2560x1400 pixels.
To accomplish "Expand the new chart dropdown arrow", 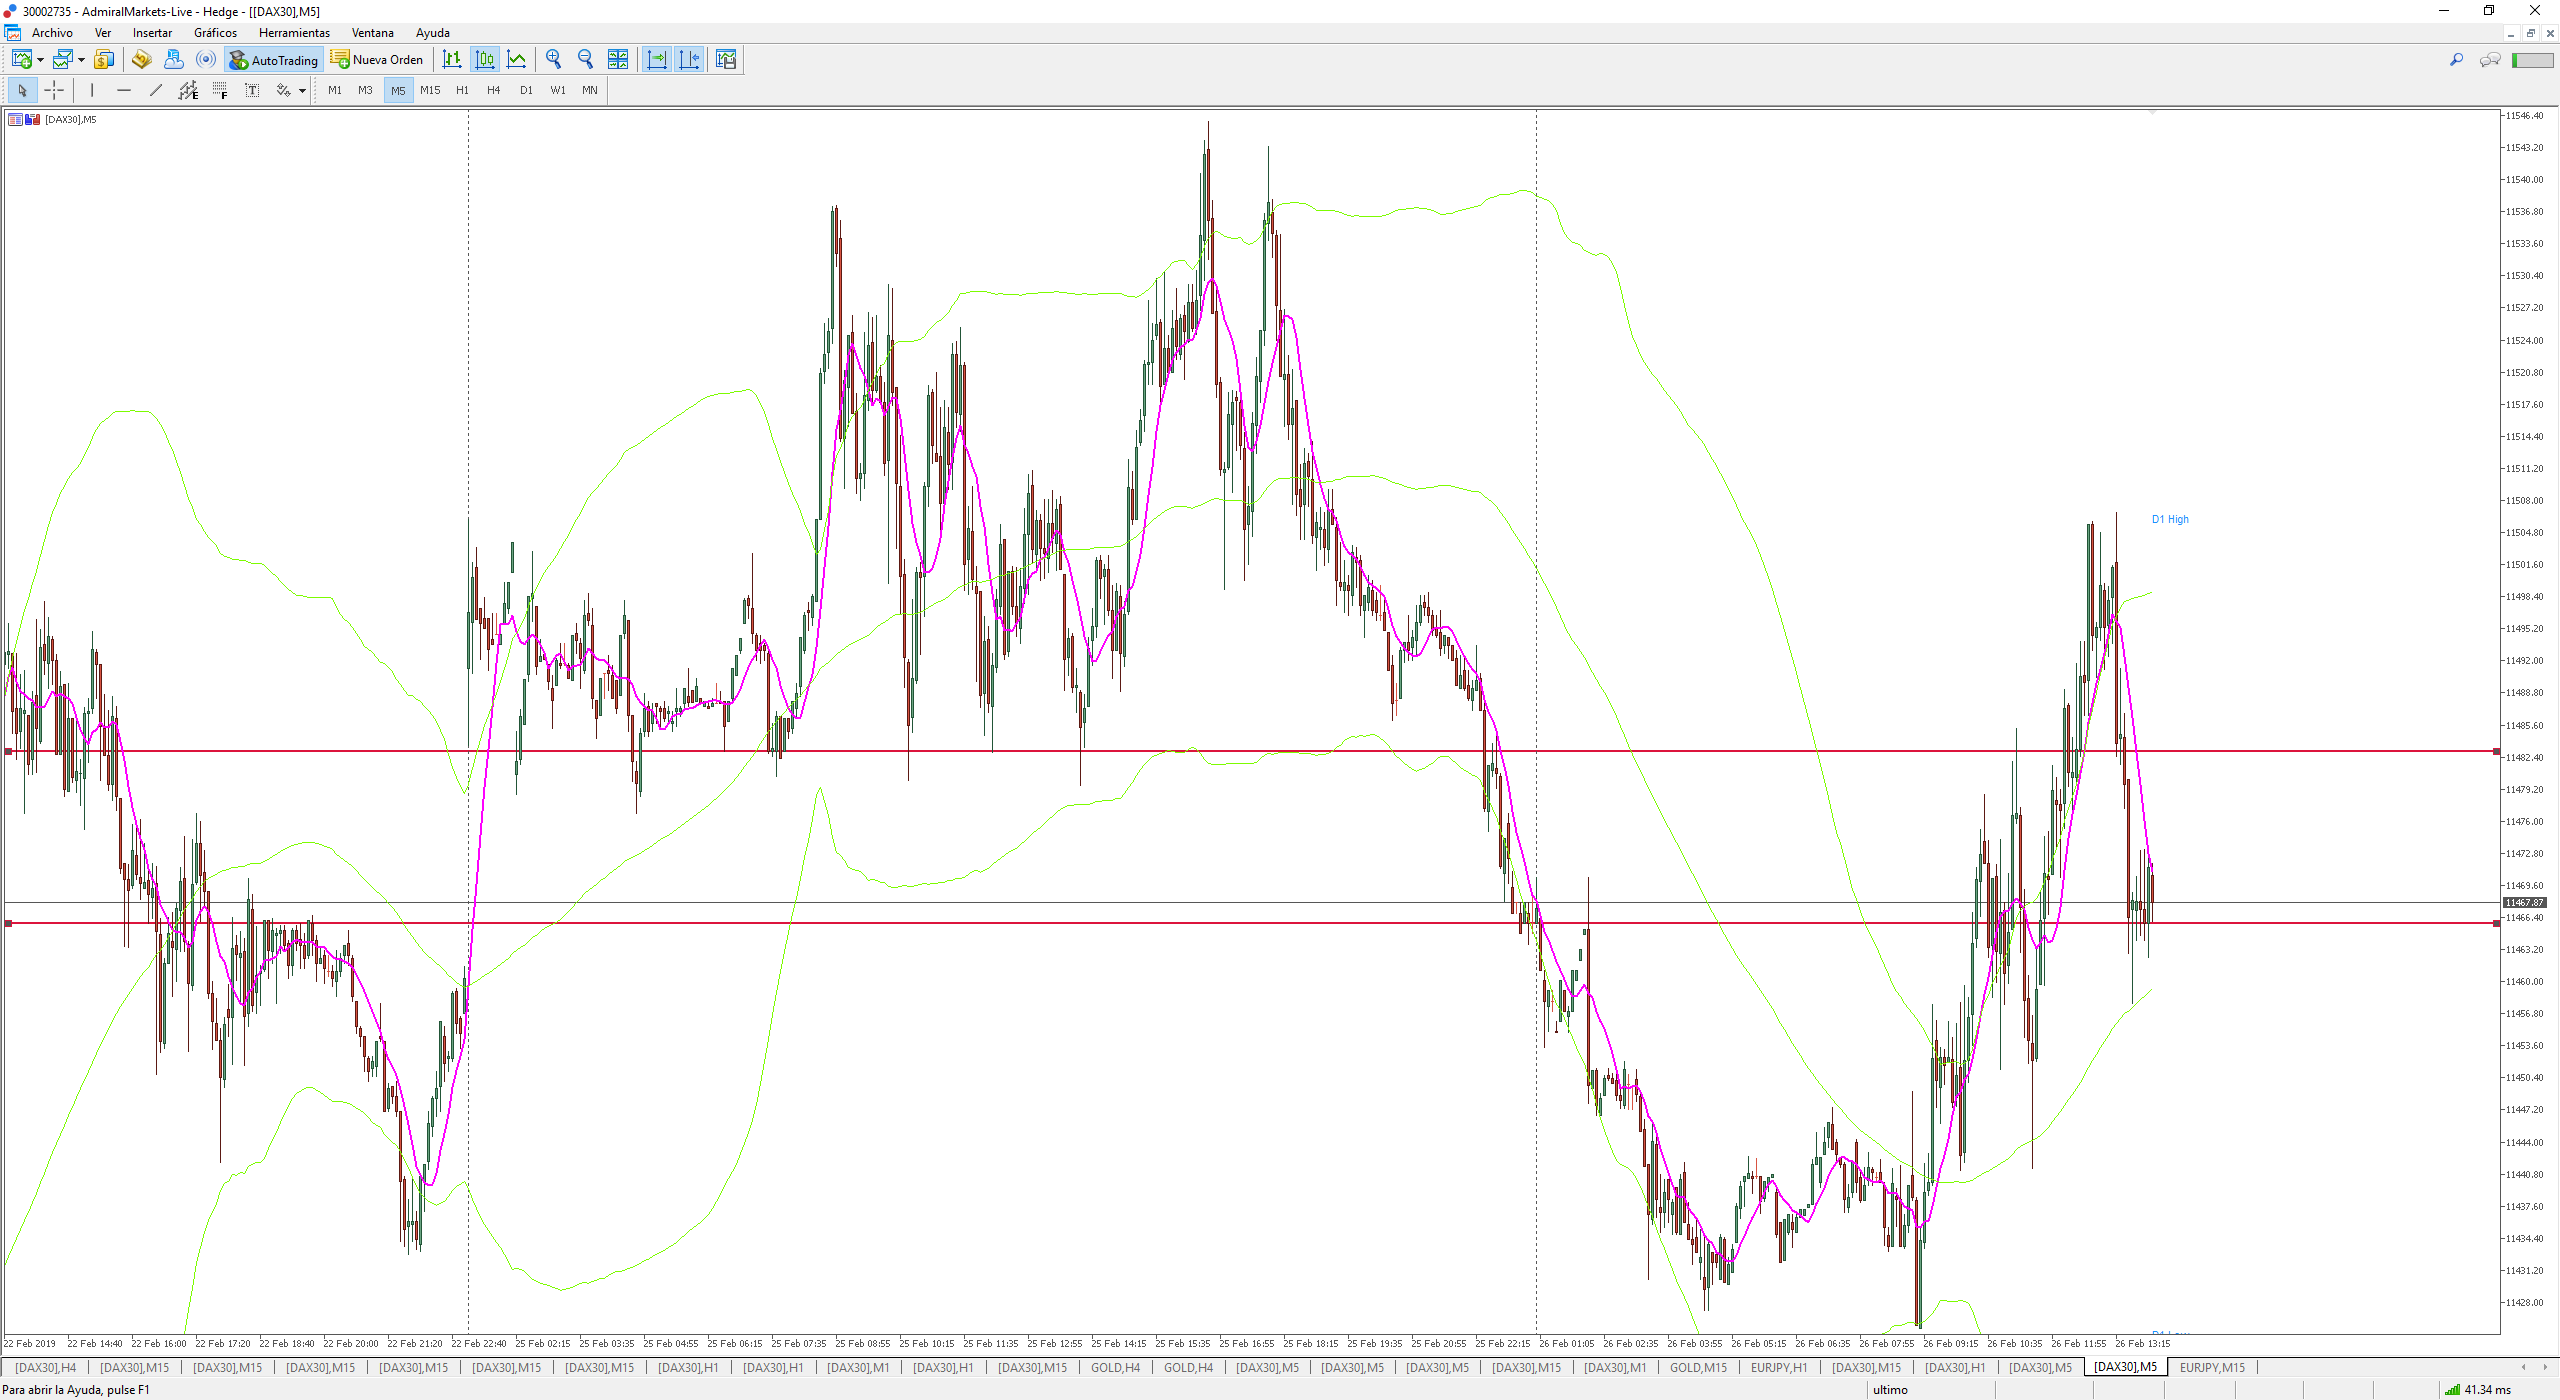I will [40, 60].
